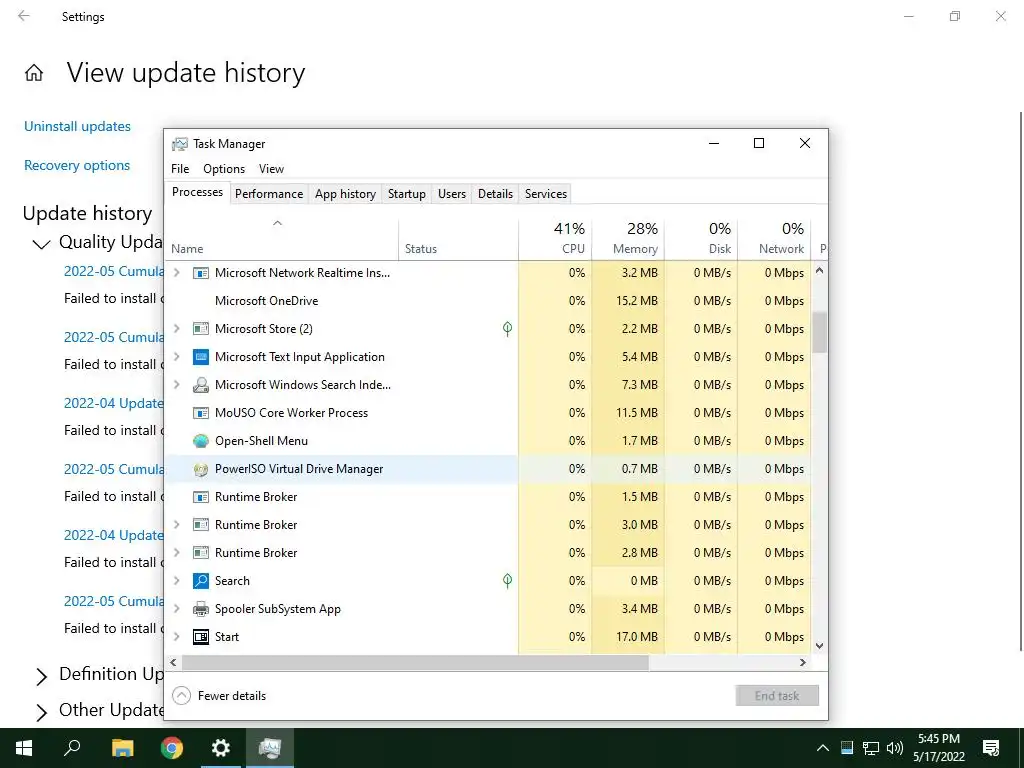Click the Microsoft Text Input Application icon
This screenshot has width=1024, height=768.
pyautogui.click(x=200, y=357)
